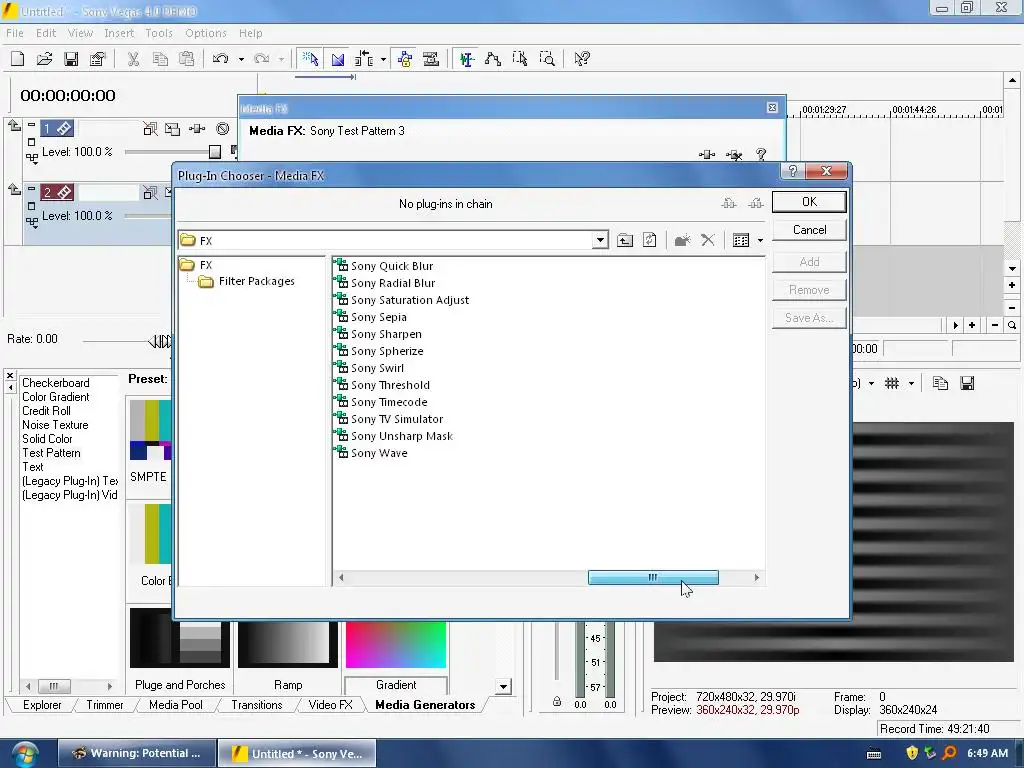Toggle Auto Ripple toolbar icon
1024x768 pixels.
(x=364, y=59)
